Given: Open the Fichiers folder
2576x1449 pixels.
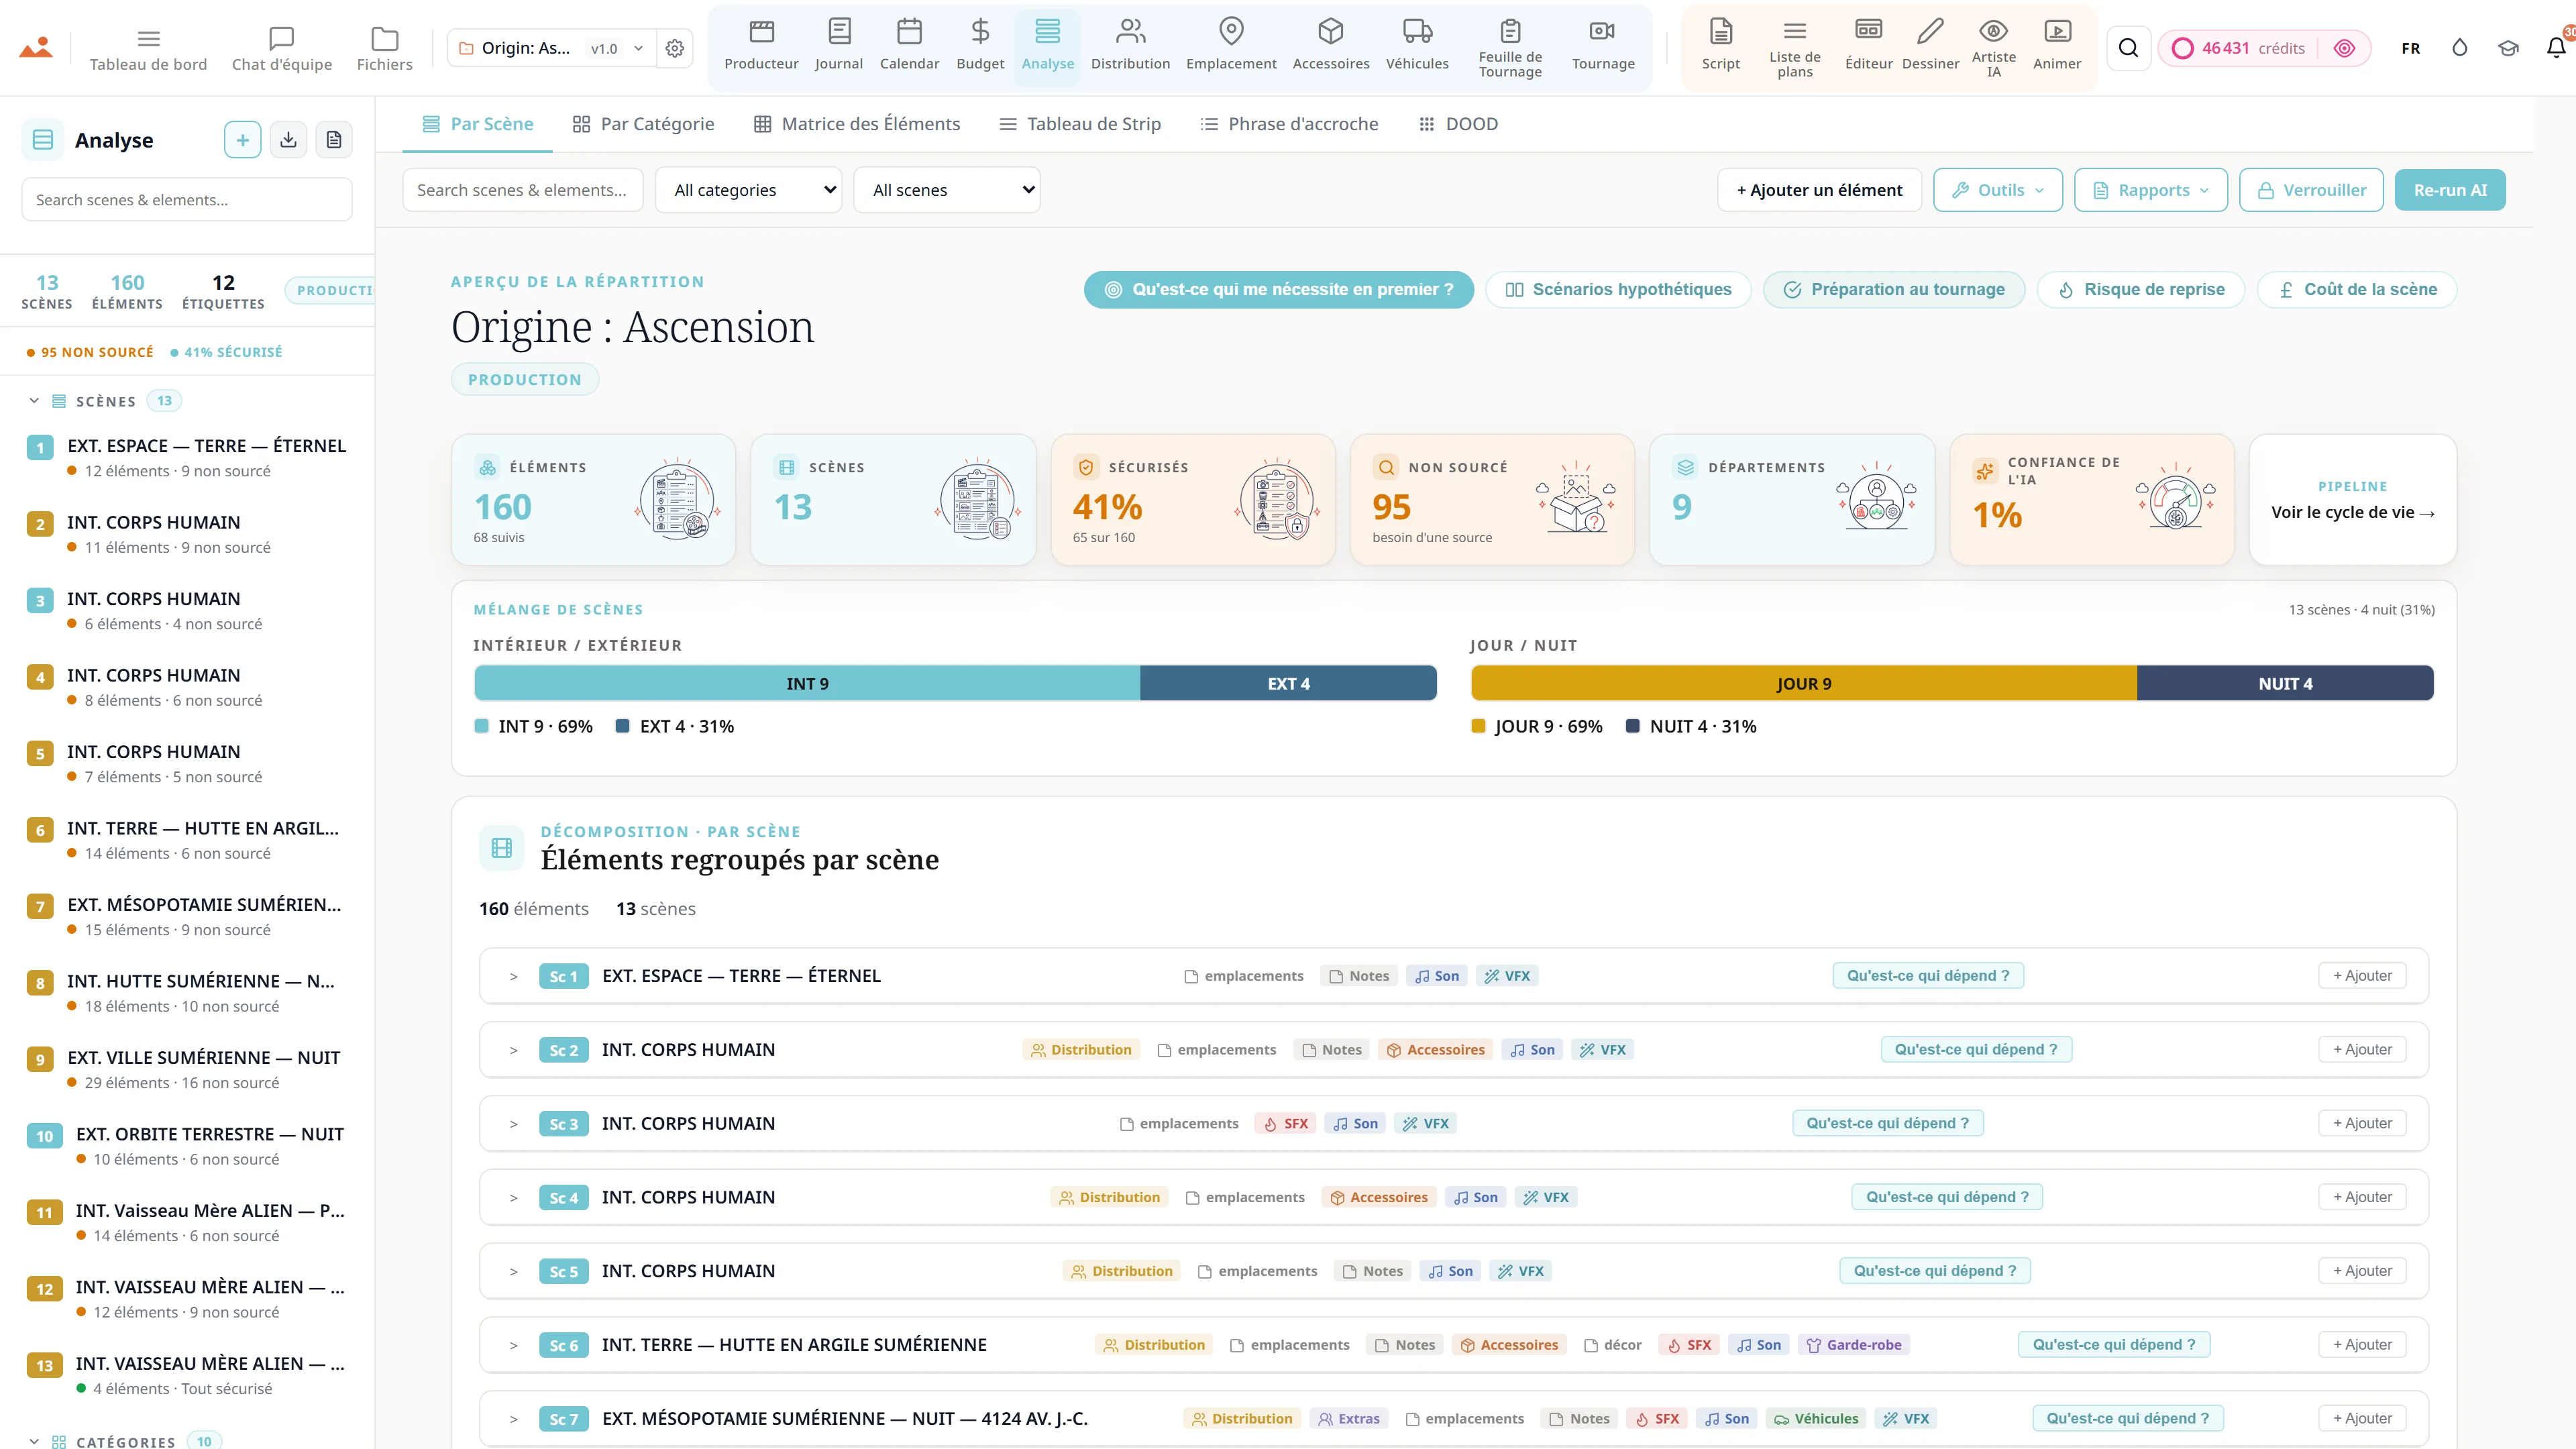Looking at the screenshot, I should point(385,49).
